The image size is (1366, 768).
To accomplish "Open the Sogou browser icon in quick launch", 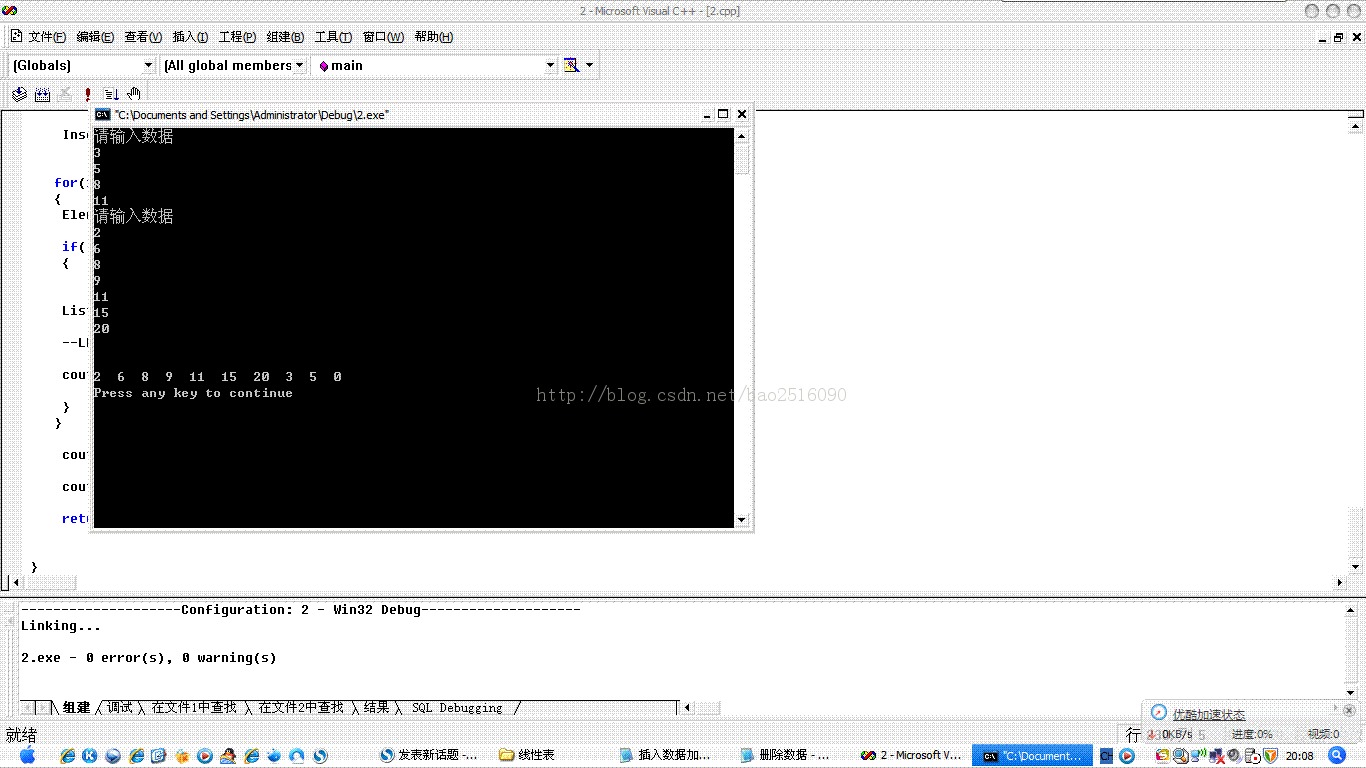I will coord(321,756).
